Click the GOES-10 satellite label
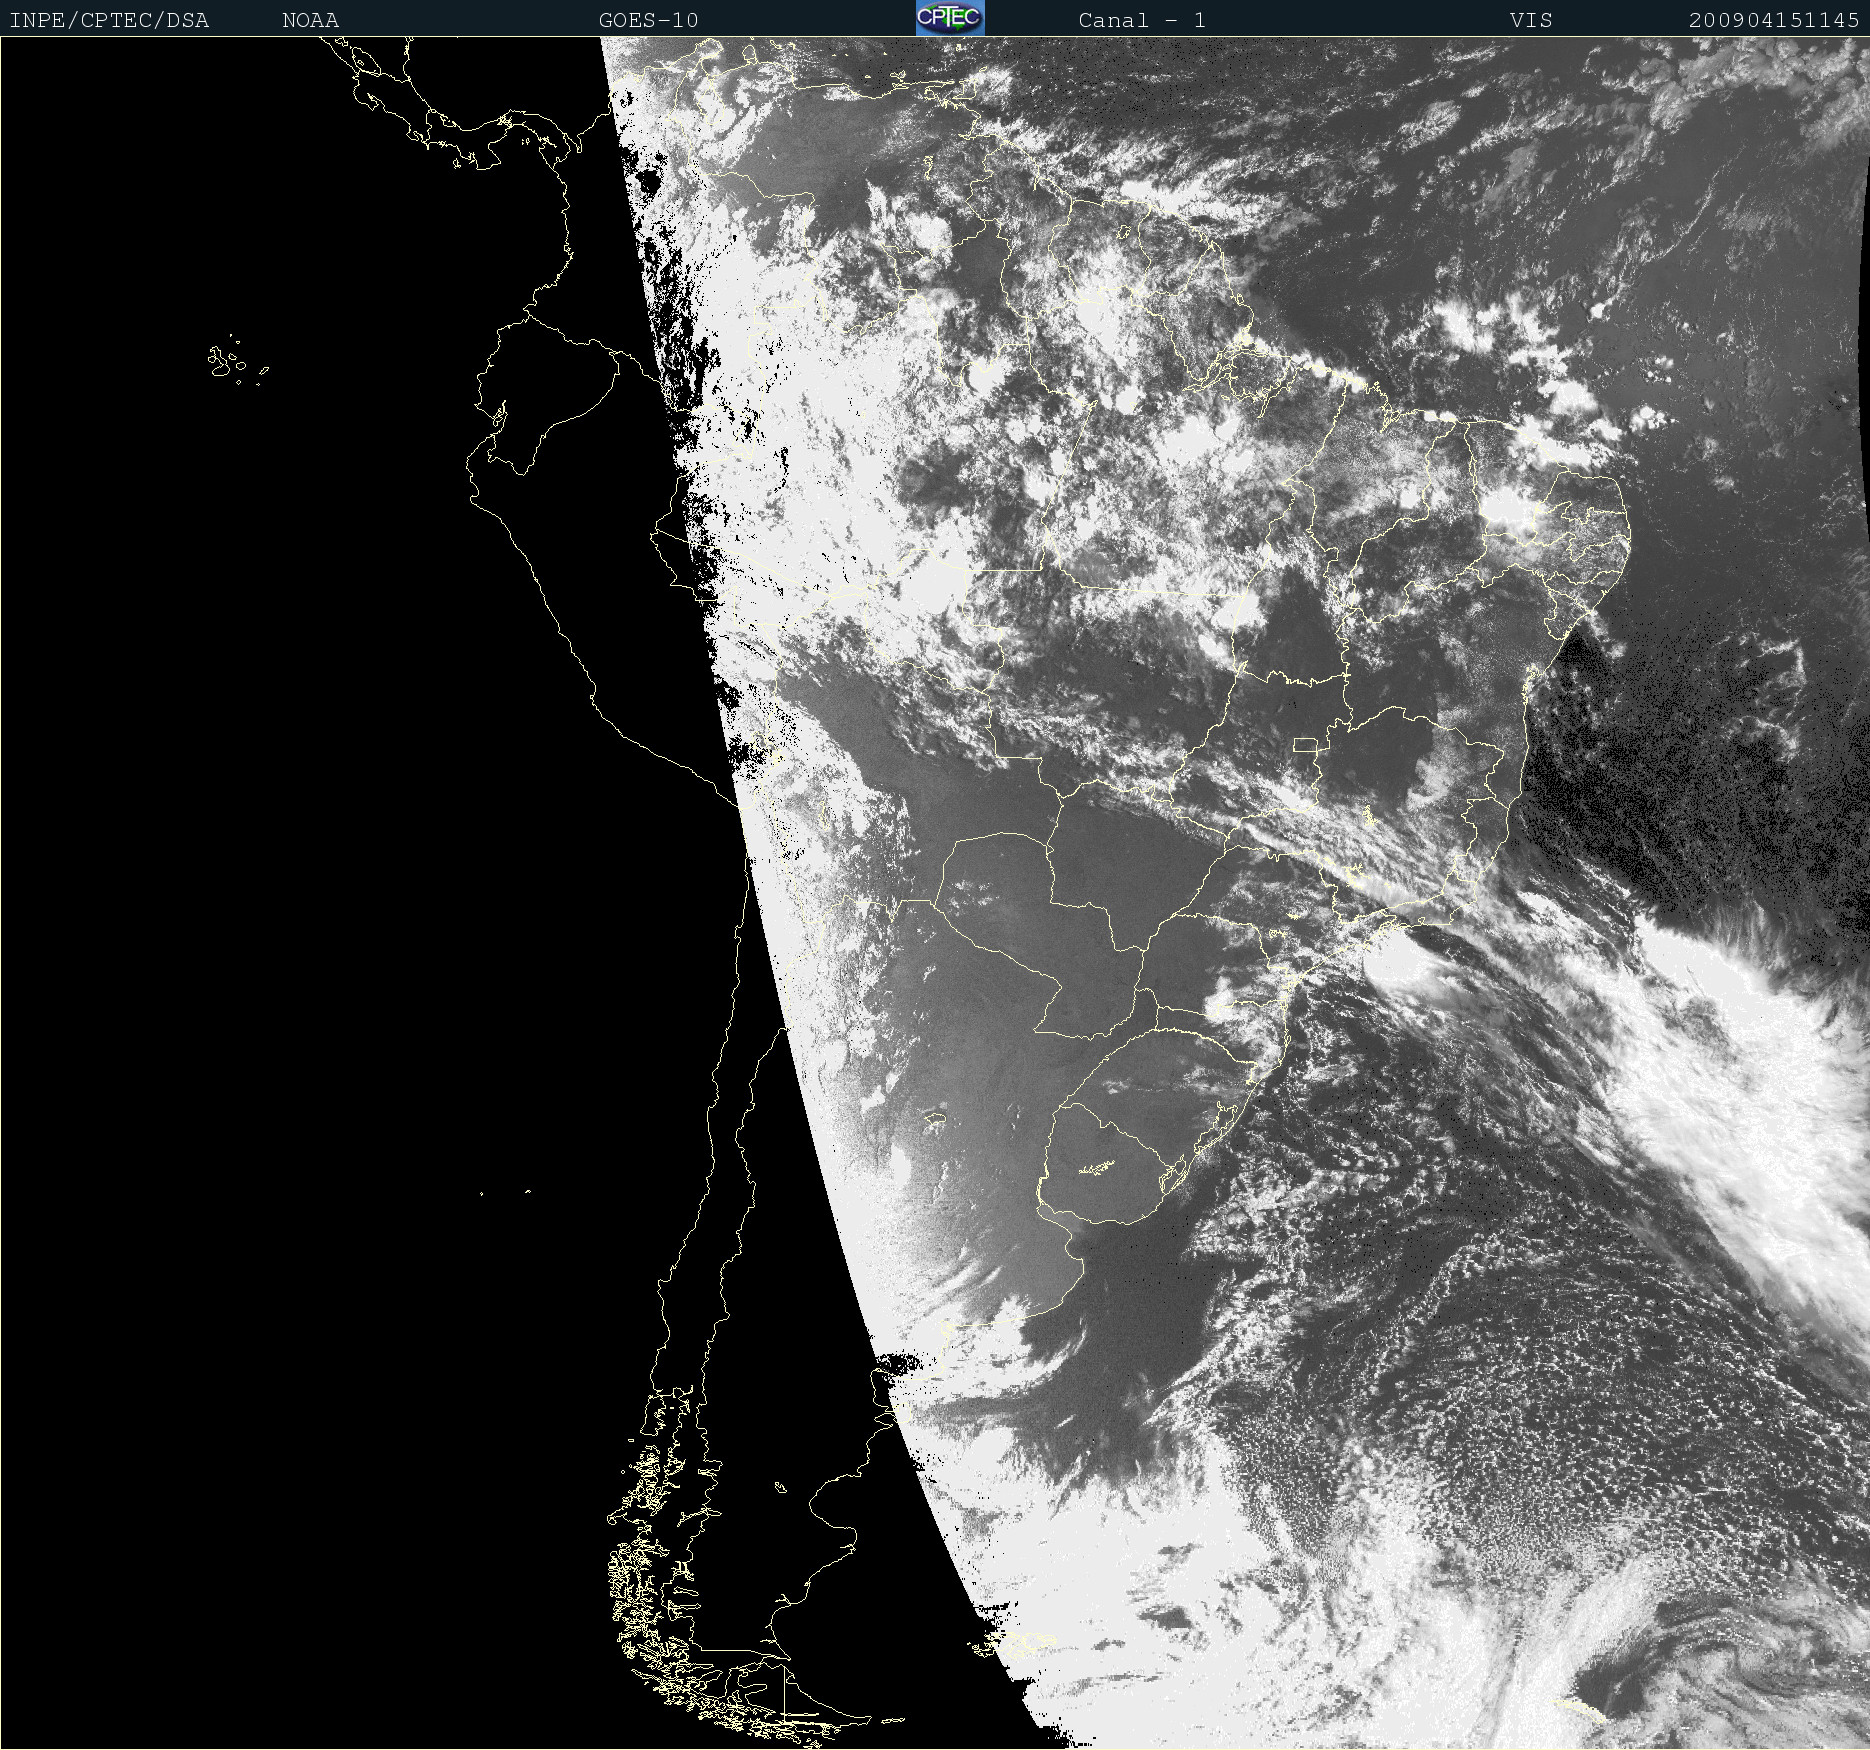Image resolution: width=1870 pixels, height=1750 pixels. 648,20
